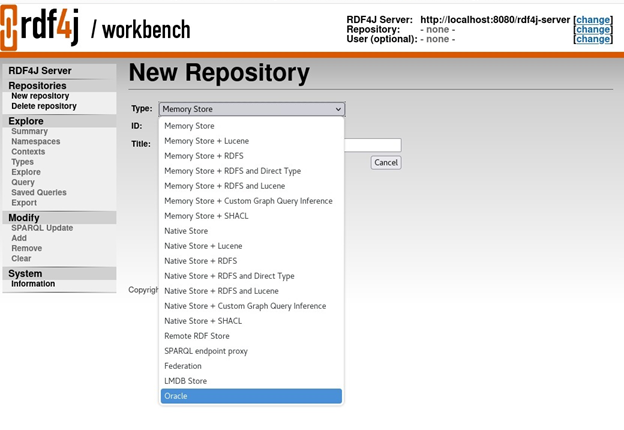The height and width of the screenshot is (430, 624).
Task: Open Export in sidebar
Action: pos(24,203)
